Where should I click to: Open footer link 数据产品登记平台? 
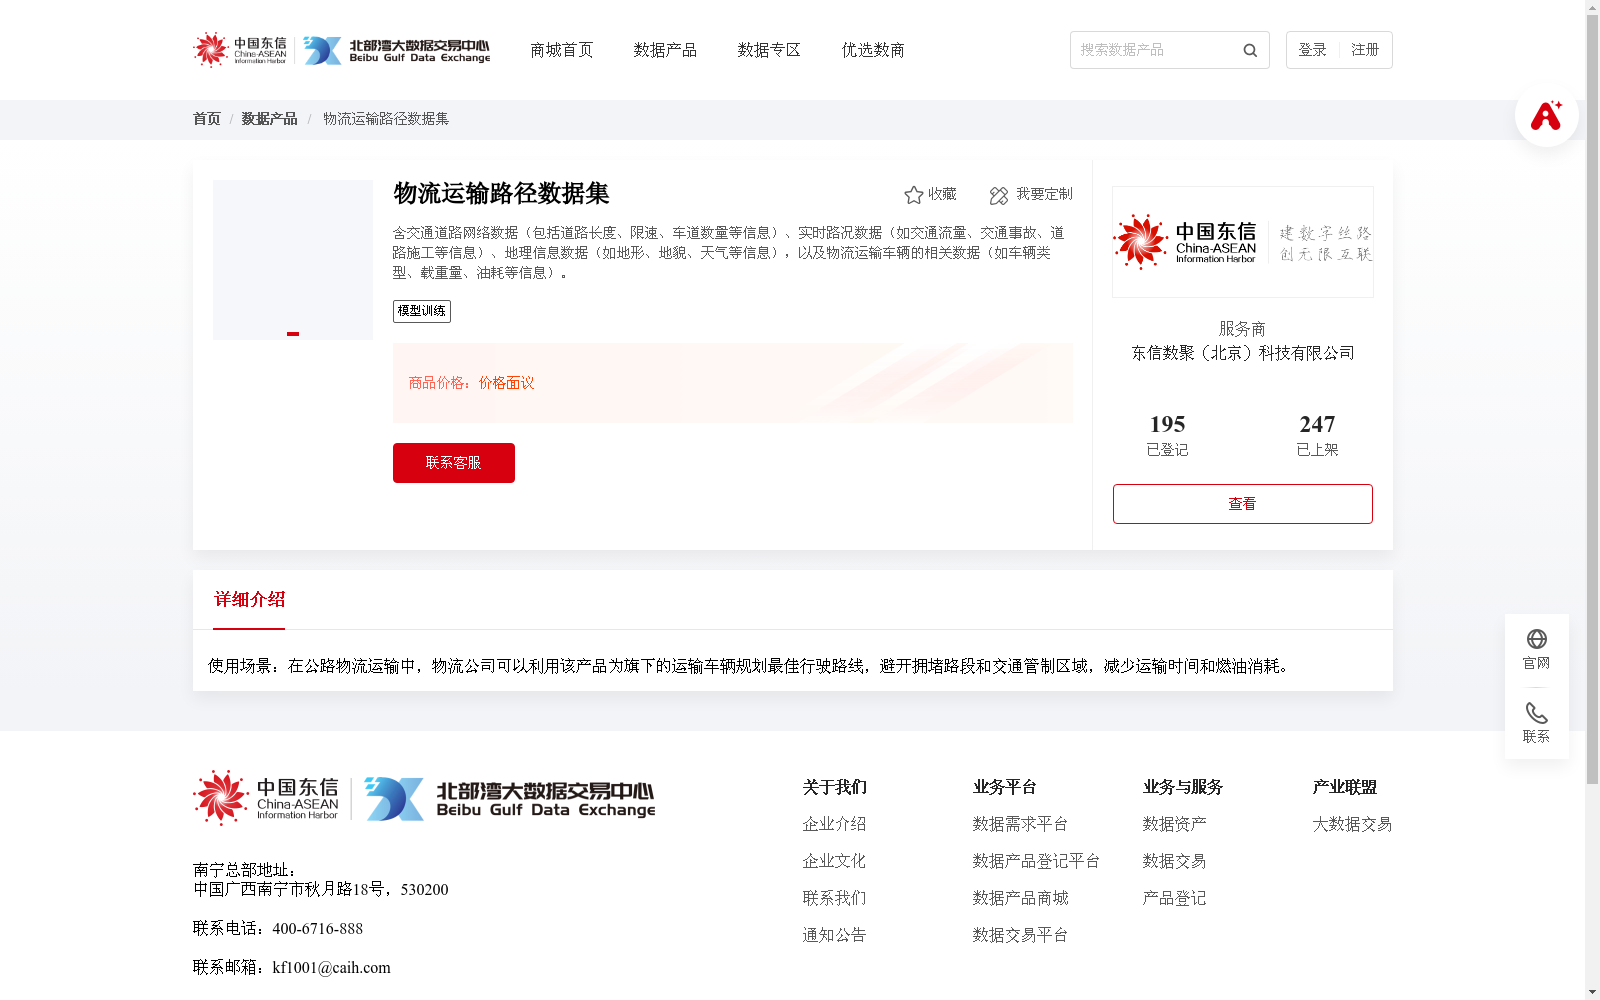[1036, 861]
